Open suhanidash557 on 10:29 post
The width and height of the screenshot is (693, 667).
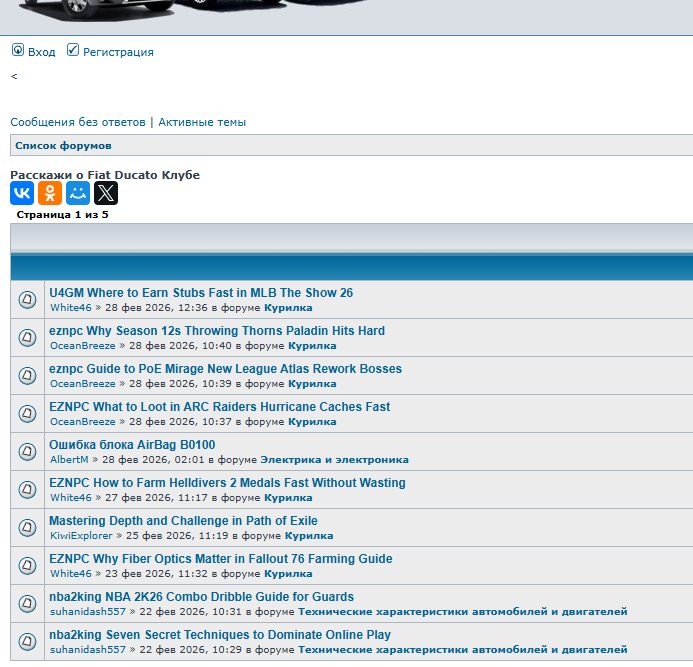[88, 650]
